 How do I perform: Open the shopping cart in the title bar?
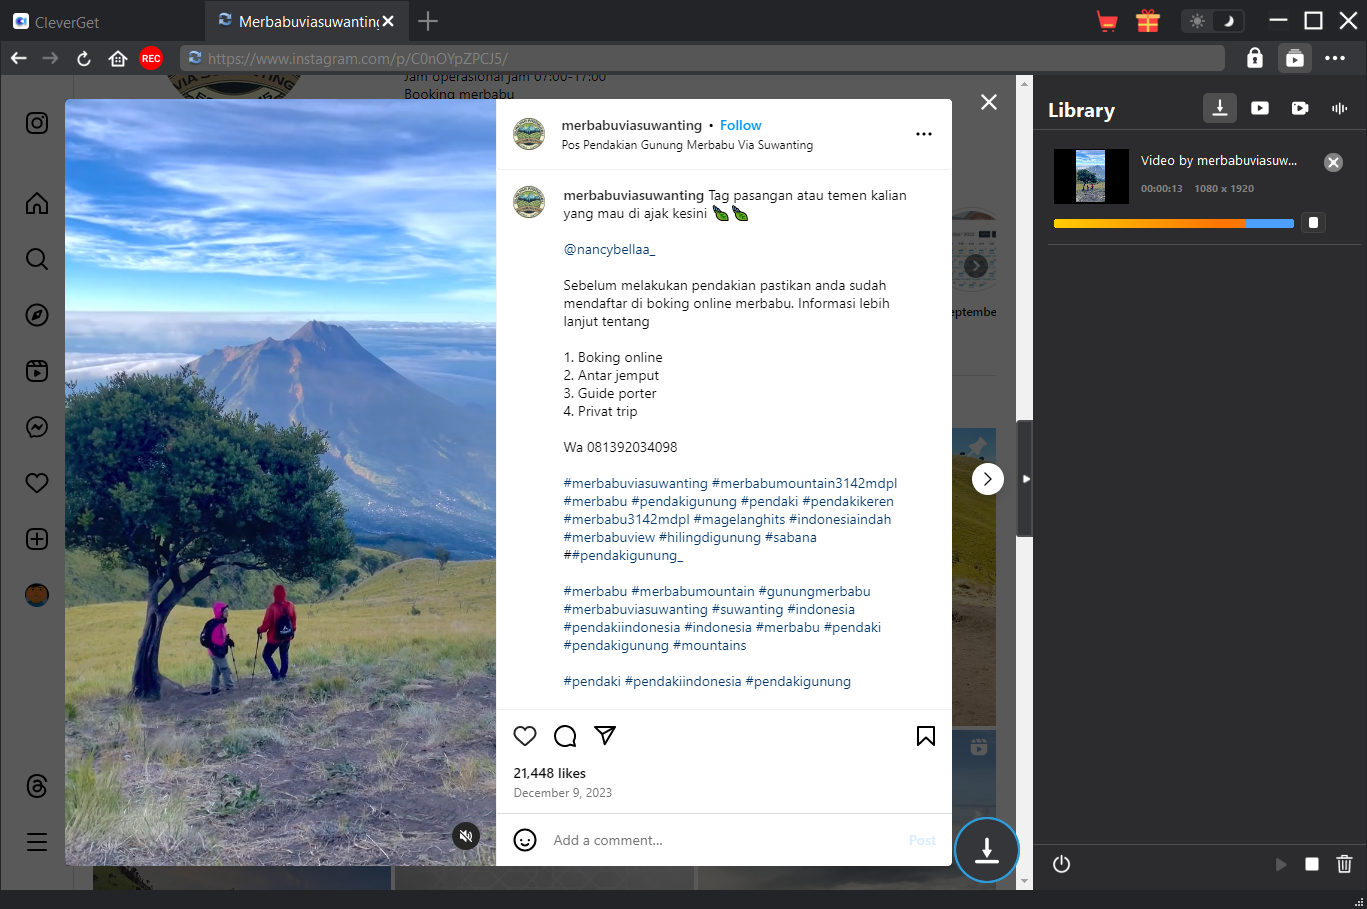pyautogui.click(x=1107, y=21)
